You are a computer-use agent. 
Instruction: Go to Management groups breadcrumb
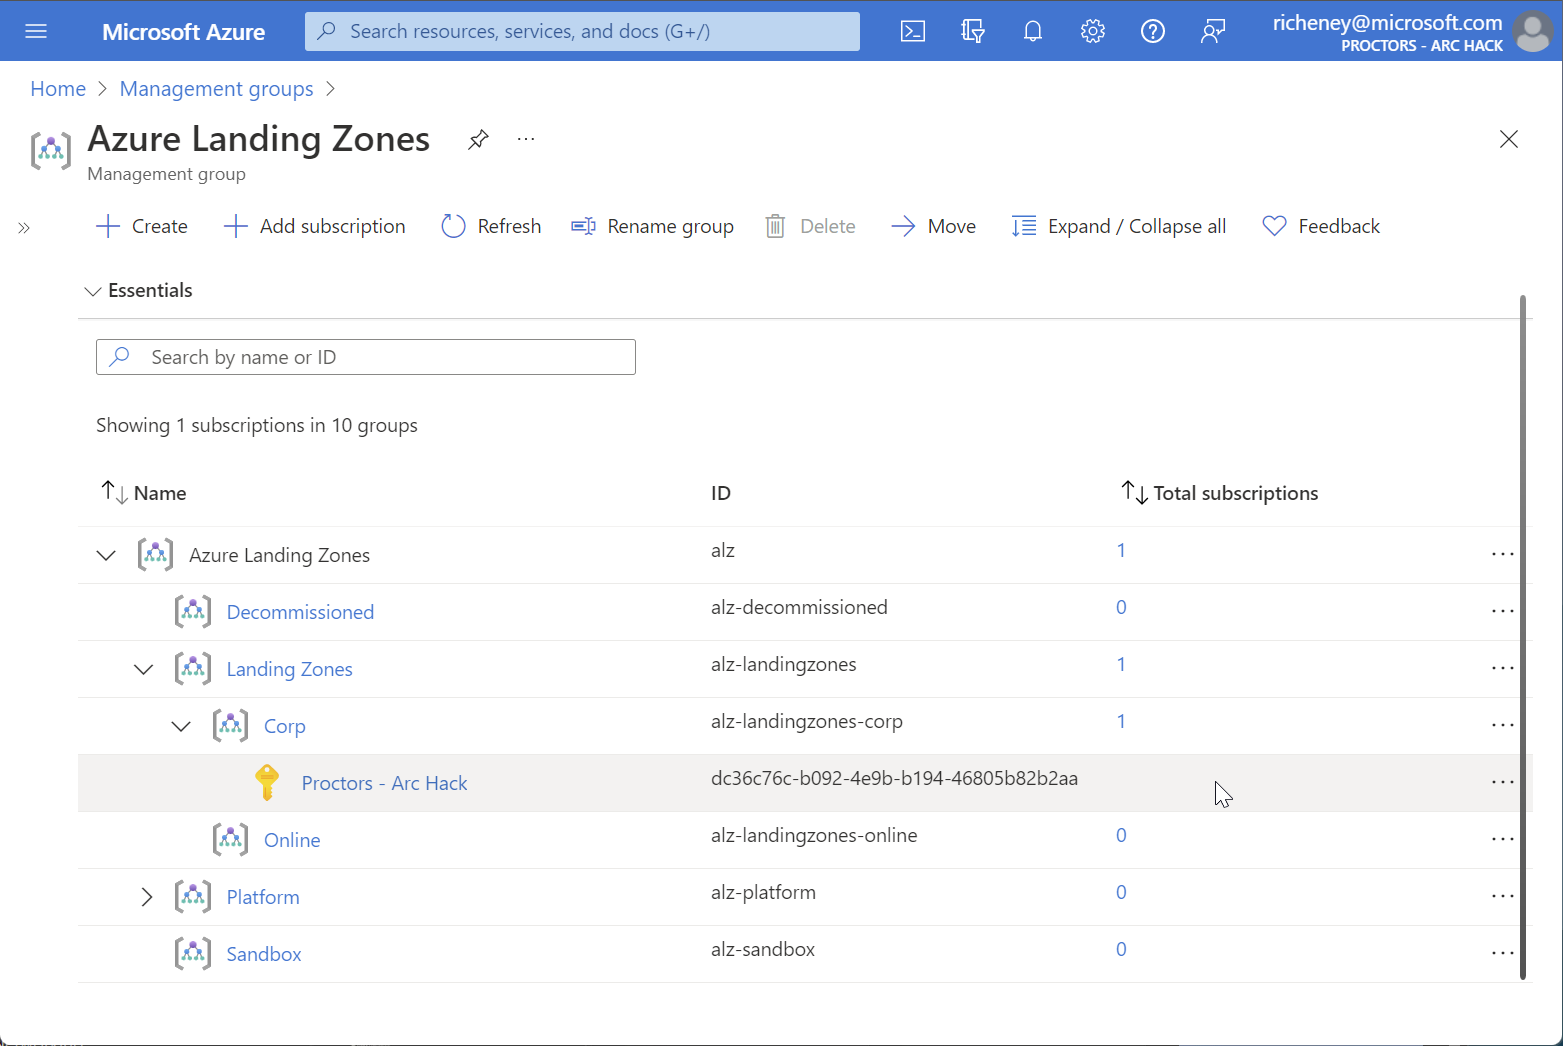216,89
